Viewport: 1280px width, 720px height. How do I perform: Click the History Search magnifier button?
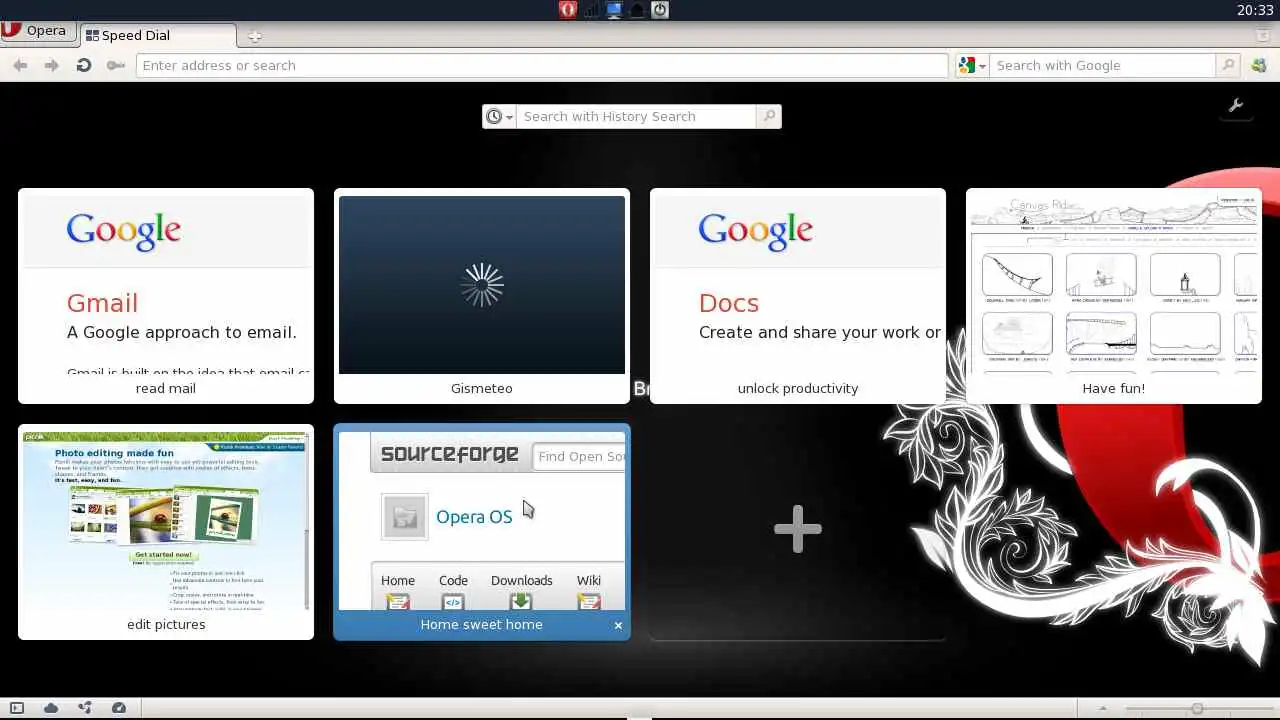768,116
